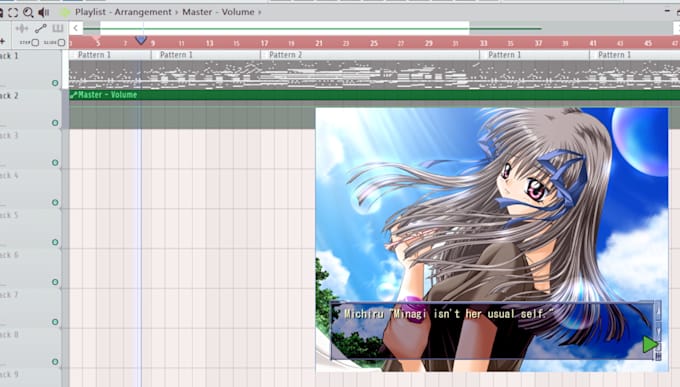This screenshot has width=680, height=387.
Task: Focus audio clips with the waveform icon
Action: click(22, 29)
